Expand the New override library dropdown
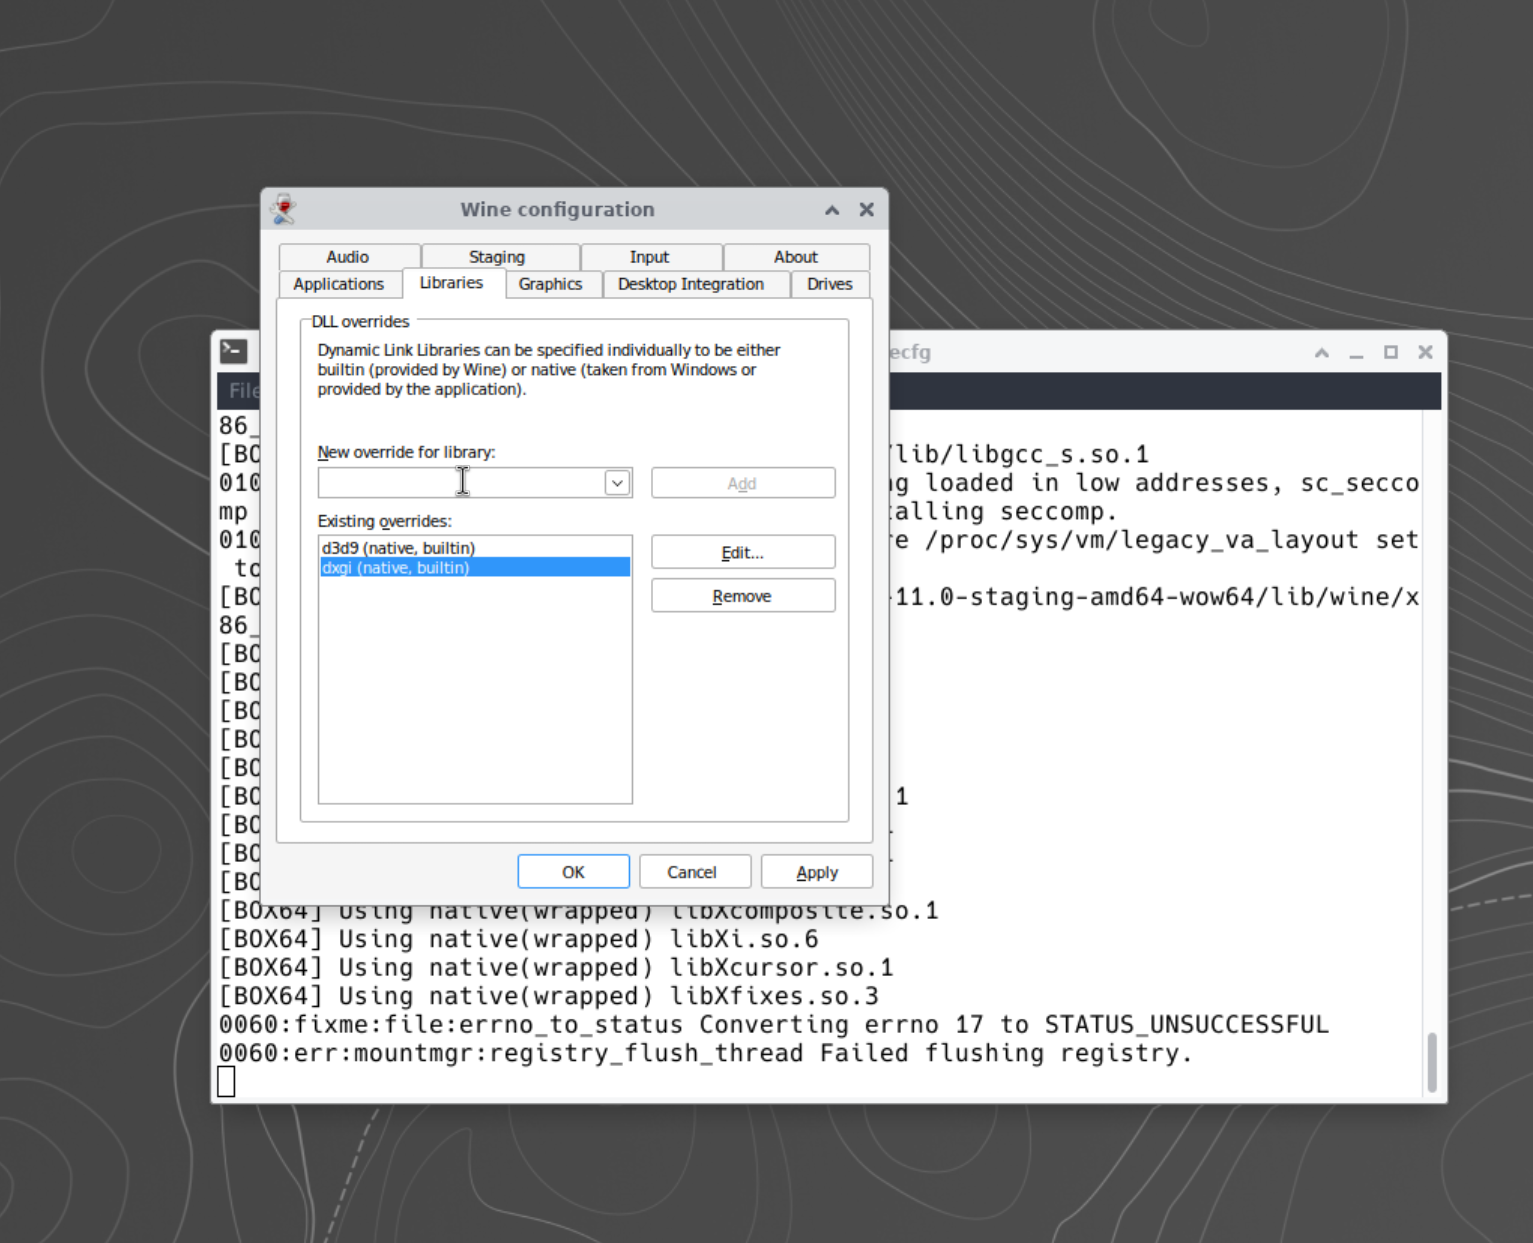The image size is (1533, 1243). point(617,483)
